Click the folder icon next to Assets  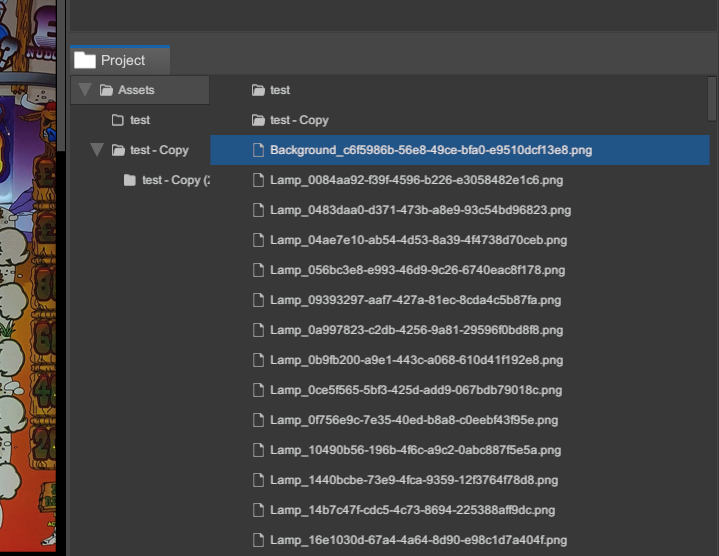106,90
